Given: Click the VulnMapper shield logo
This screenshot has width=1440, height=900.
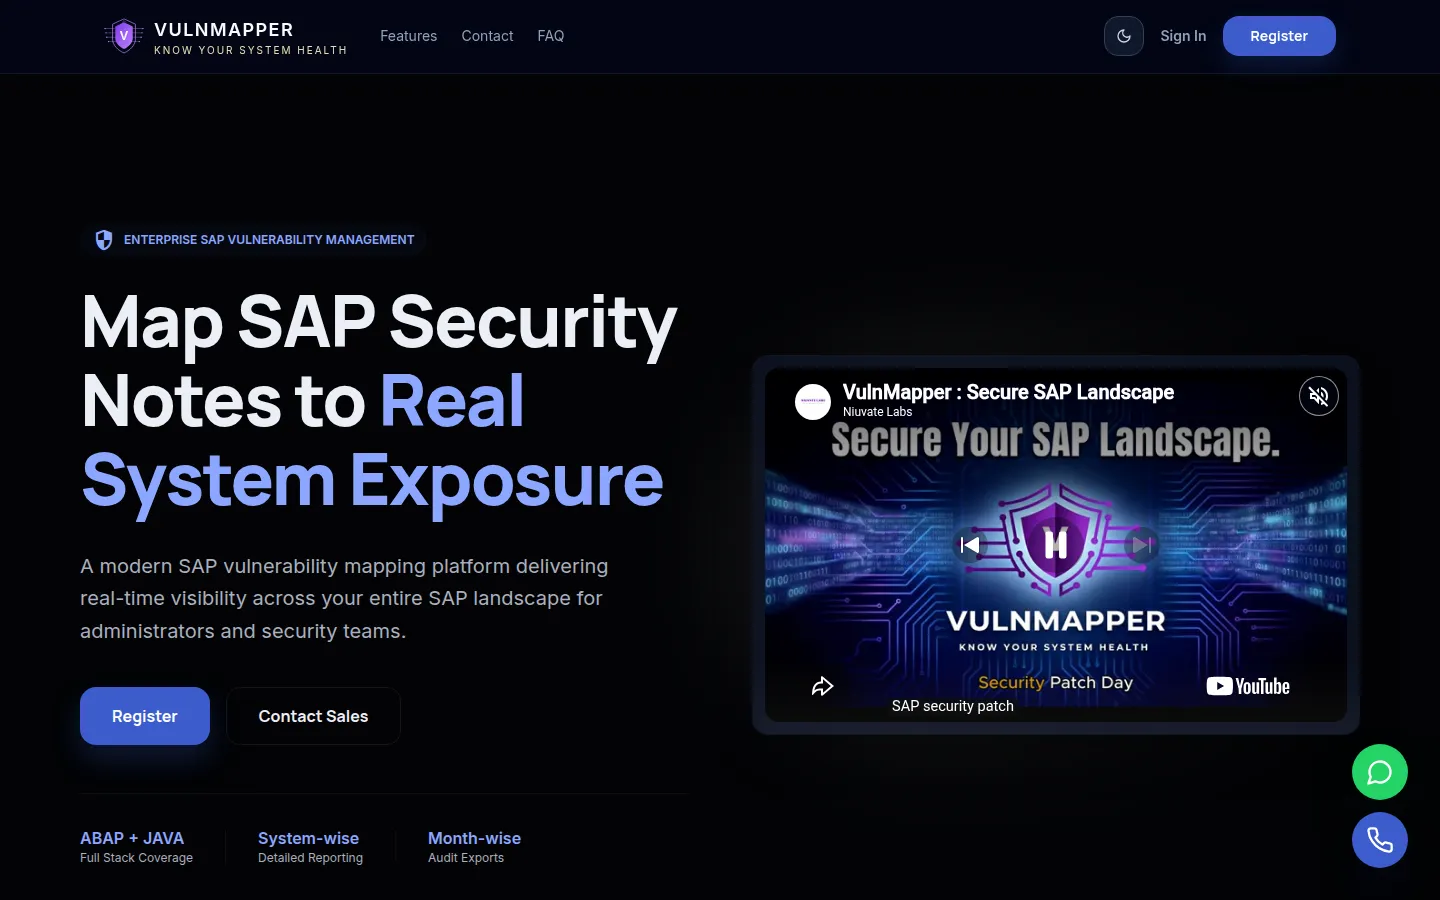Looking at the screenshot, I should (124, 36).
